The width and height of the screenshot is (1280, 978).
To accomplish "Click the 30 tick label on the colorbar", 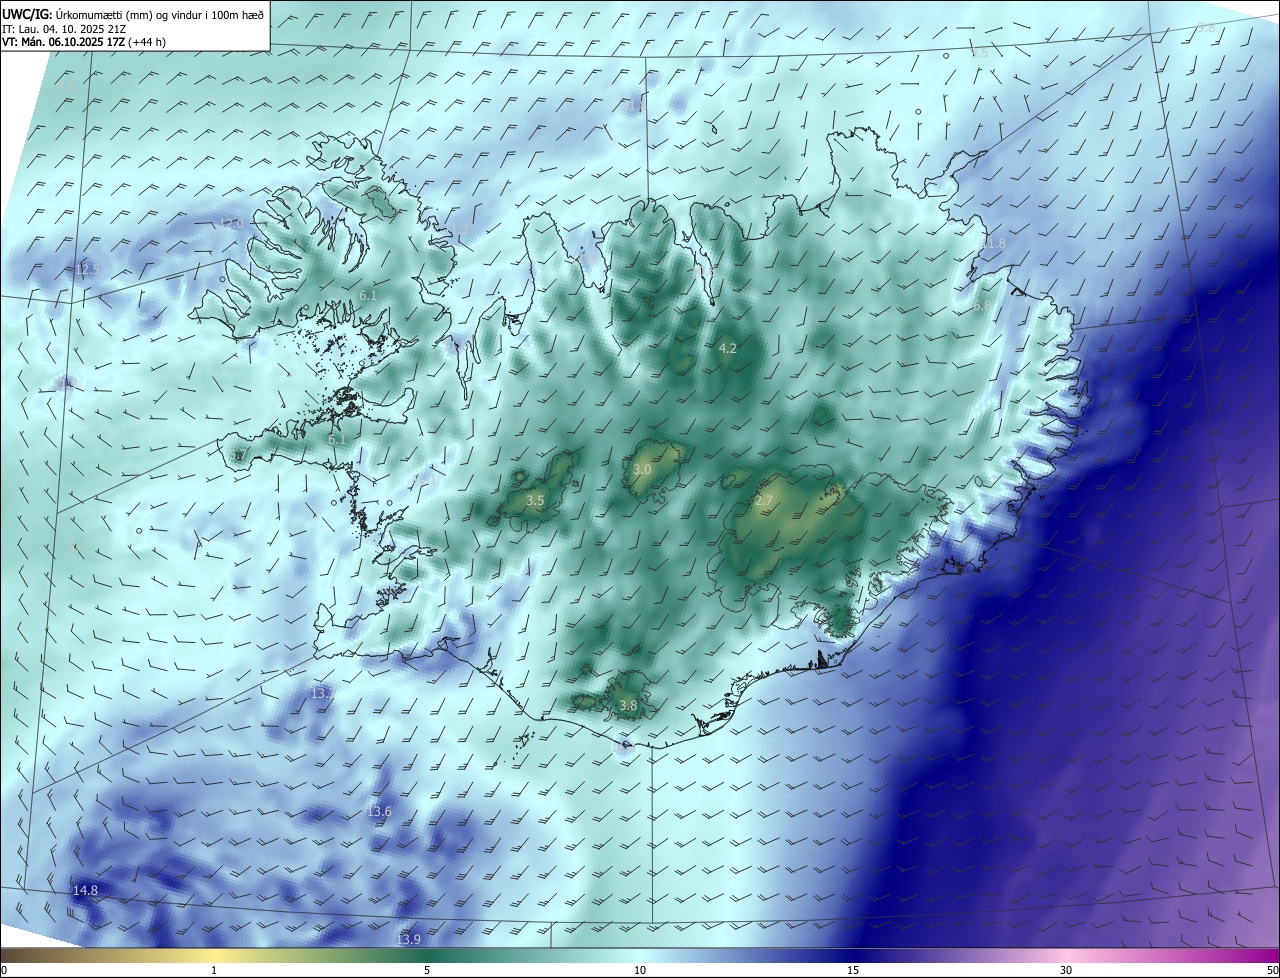I will [1066, 970].
